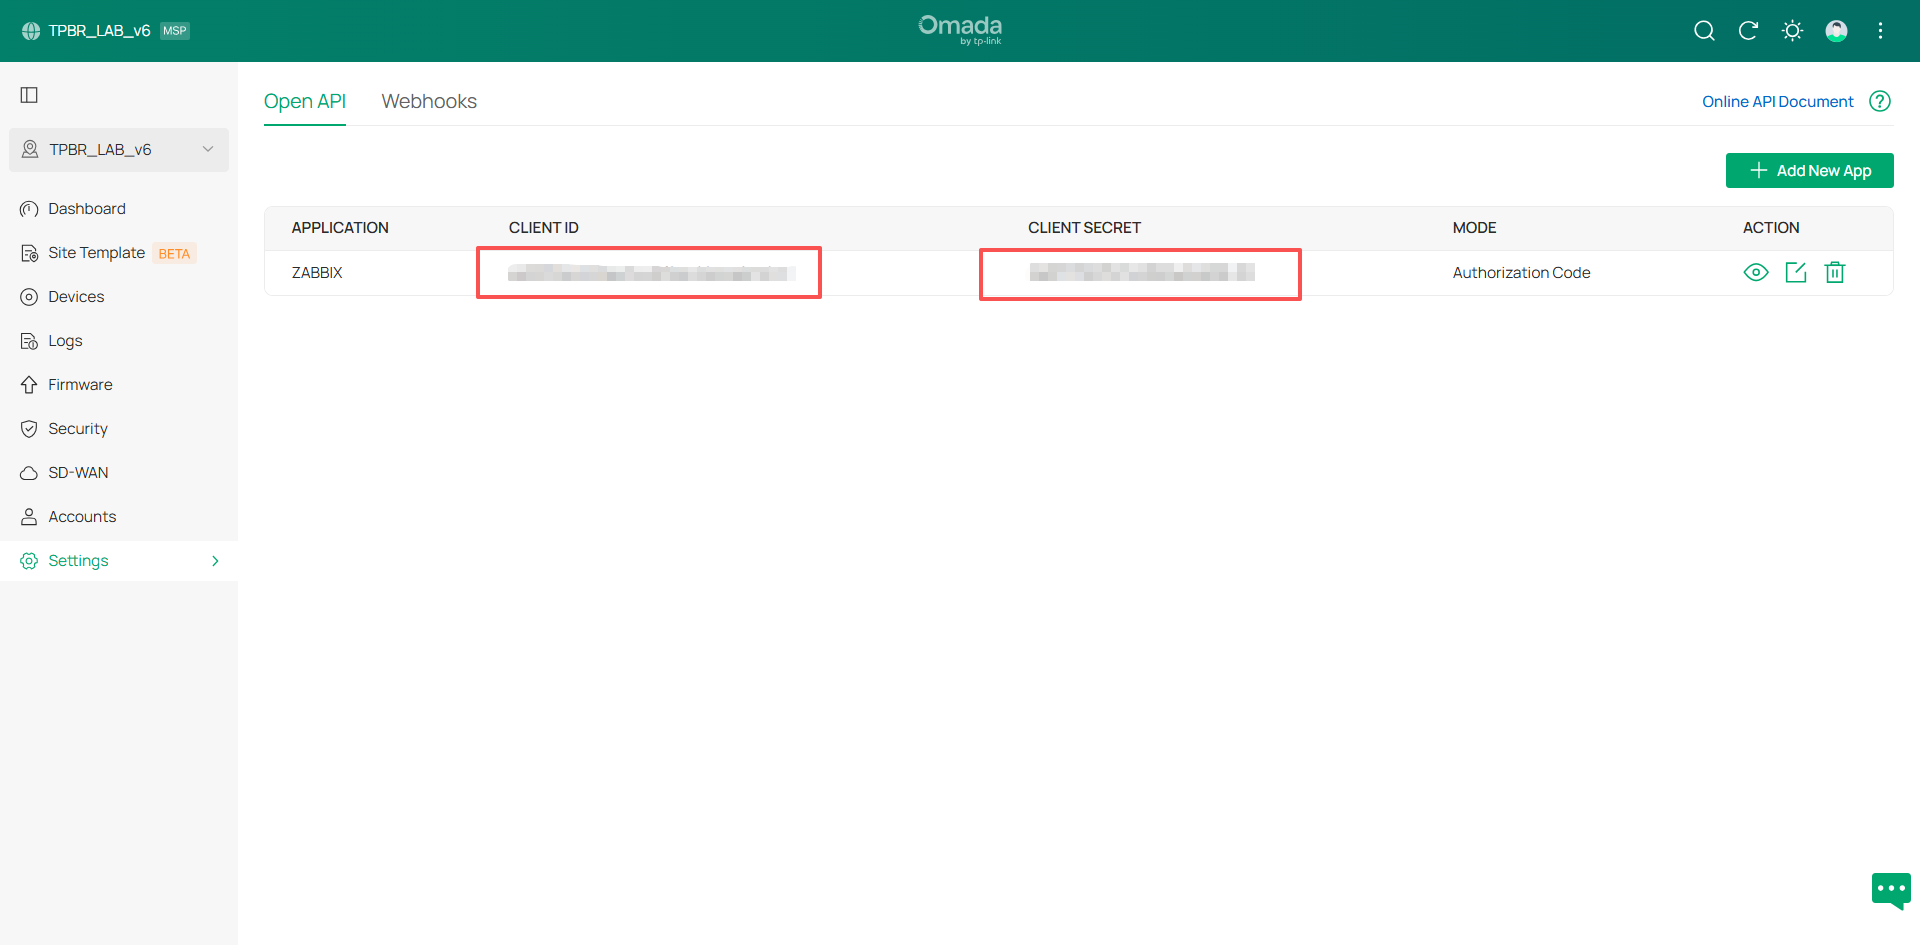The height and width of the screenshot is (945, 1920).
Task: Open the three-dot more options menu
Action: (x=1880, y=31)
